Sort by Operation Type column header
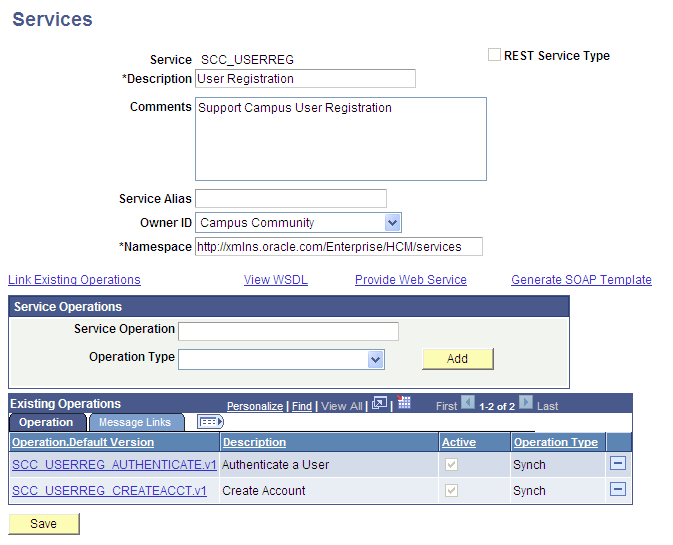 pos(556,442)
